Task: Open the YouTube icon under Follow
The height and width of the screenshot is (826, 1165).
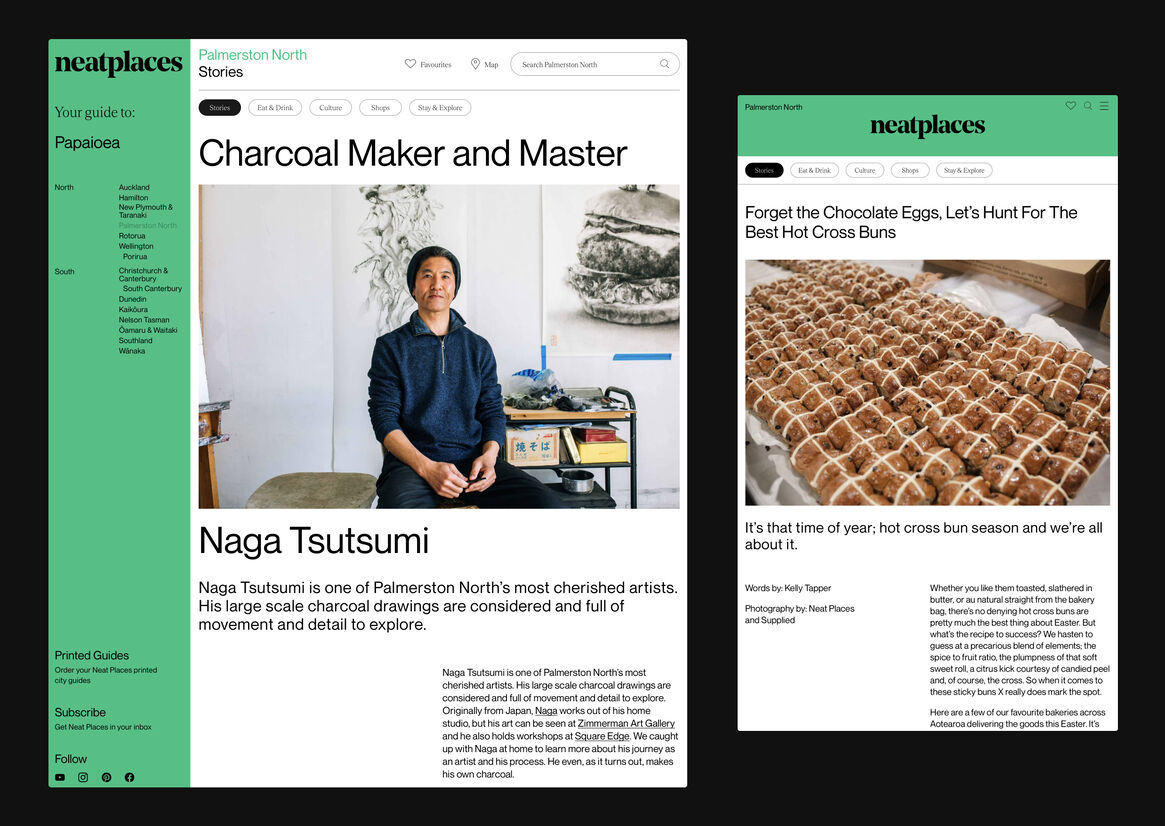Action: click(x=60, y=777)
